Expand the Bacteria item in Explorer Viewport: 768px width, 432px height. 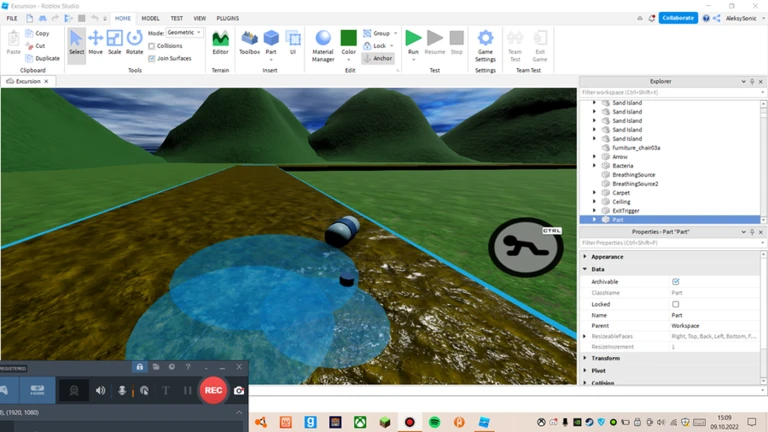pos(595,166)
